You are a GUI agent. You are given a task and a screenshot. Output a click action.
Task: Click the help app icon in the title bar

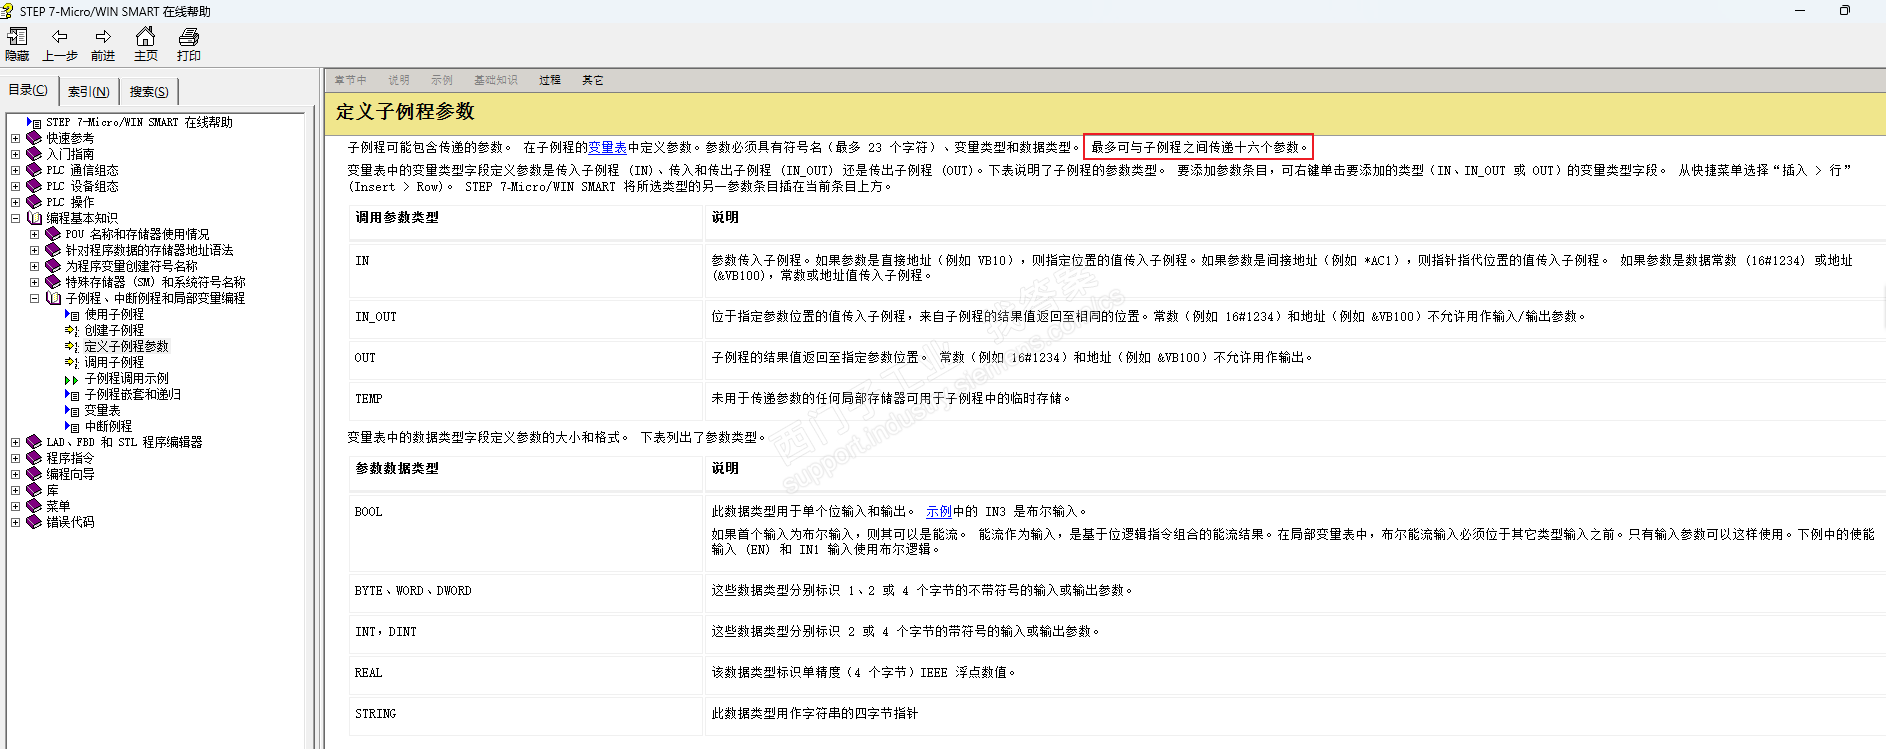[x=8, y=11]
